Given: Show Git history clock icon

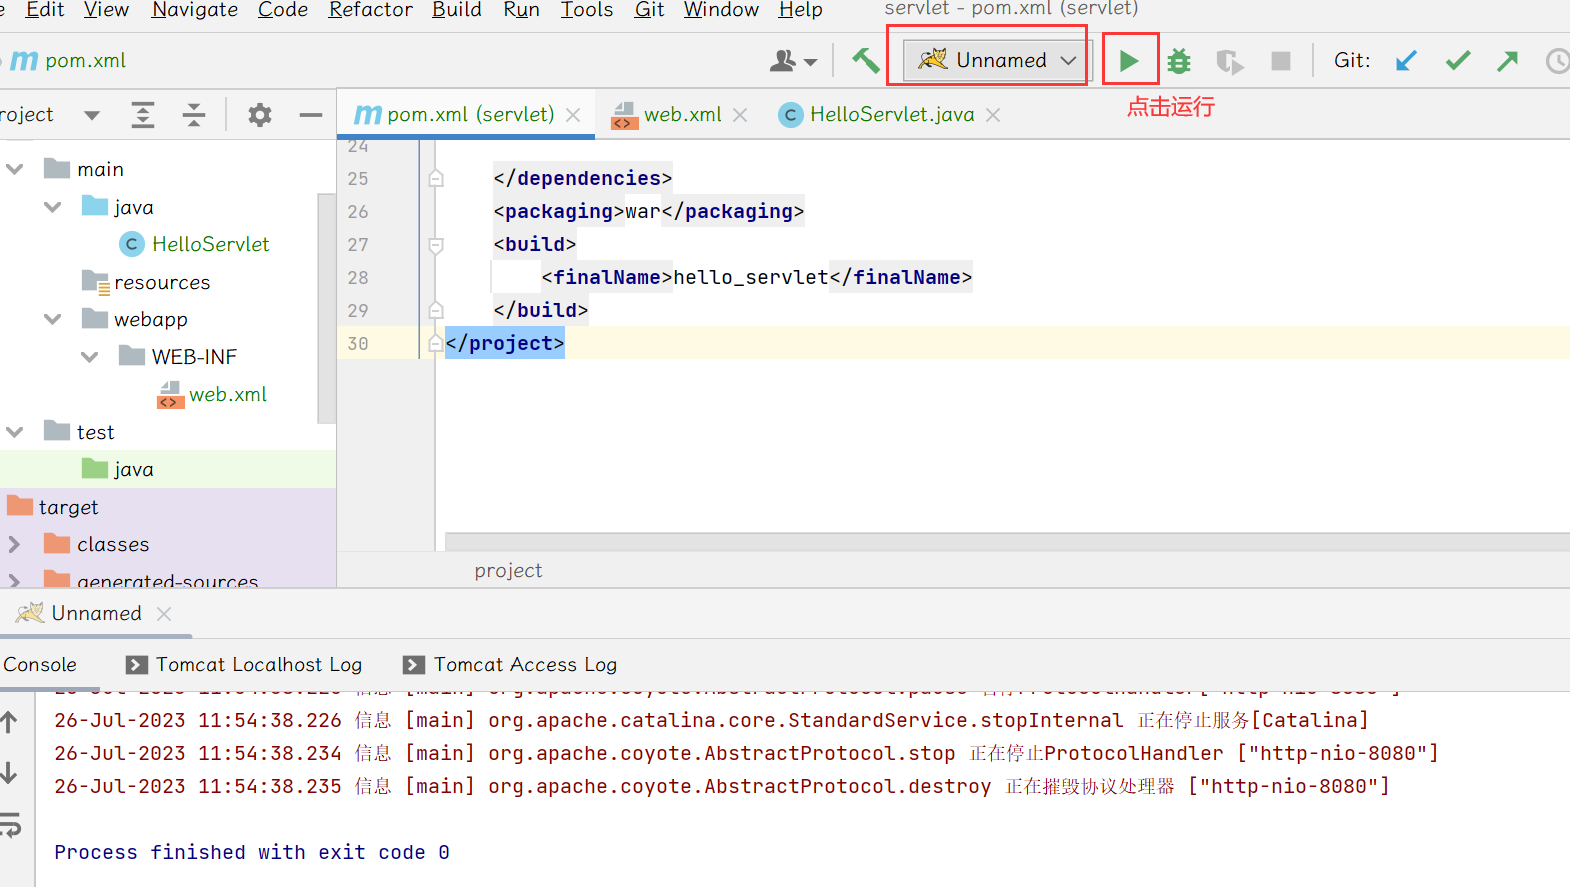Looking at the screenshot, I should point(1557,61).
